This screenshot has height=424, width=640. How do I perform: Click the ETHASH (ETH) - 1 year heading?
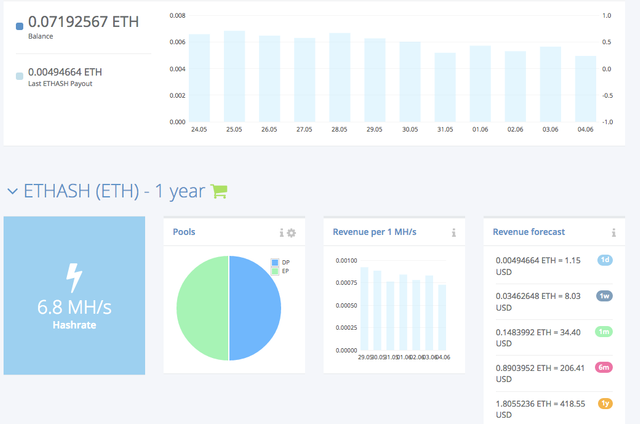click(x=114, y=191)
